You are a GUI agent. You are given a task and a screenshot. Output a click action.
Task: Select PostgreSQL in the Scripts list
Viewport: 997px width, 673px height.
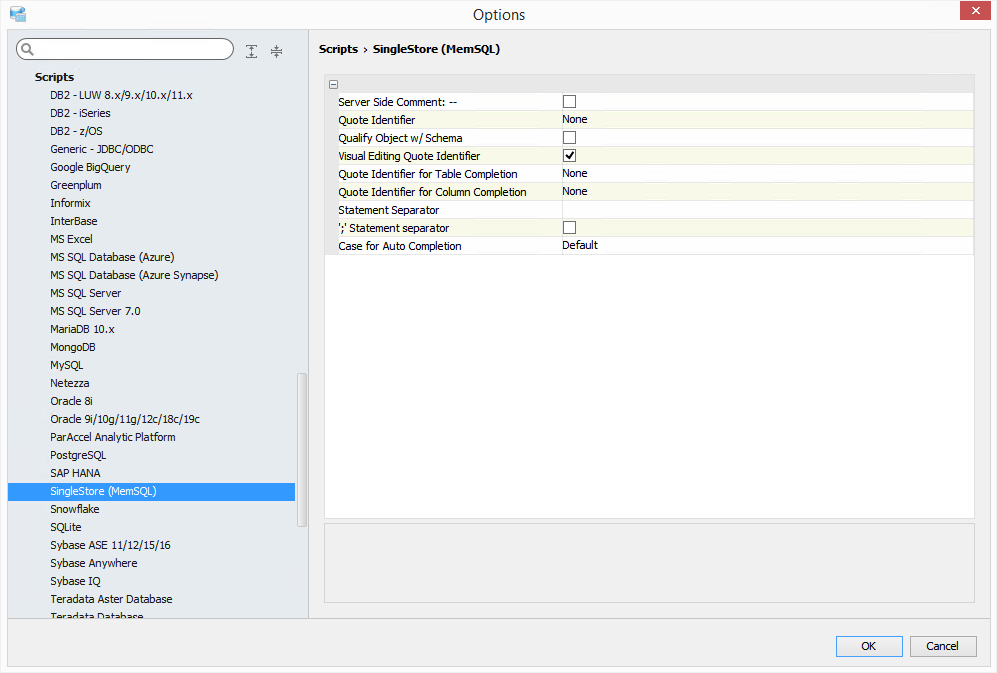(x=78, y=455)
